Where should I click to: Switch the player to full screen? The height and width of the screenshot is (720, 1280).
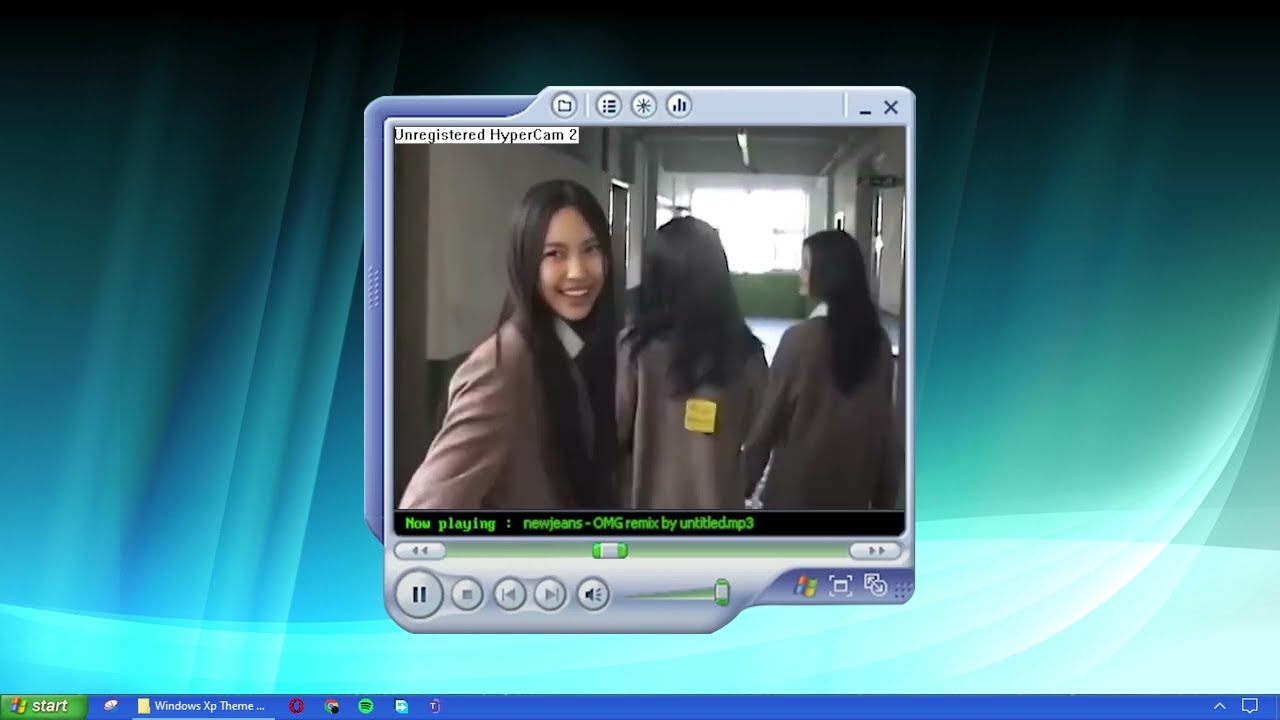tap(840, 586)
